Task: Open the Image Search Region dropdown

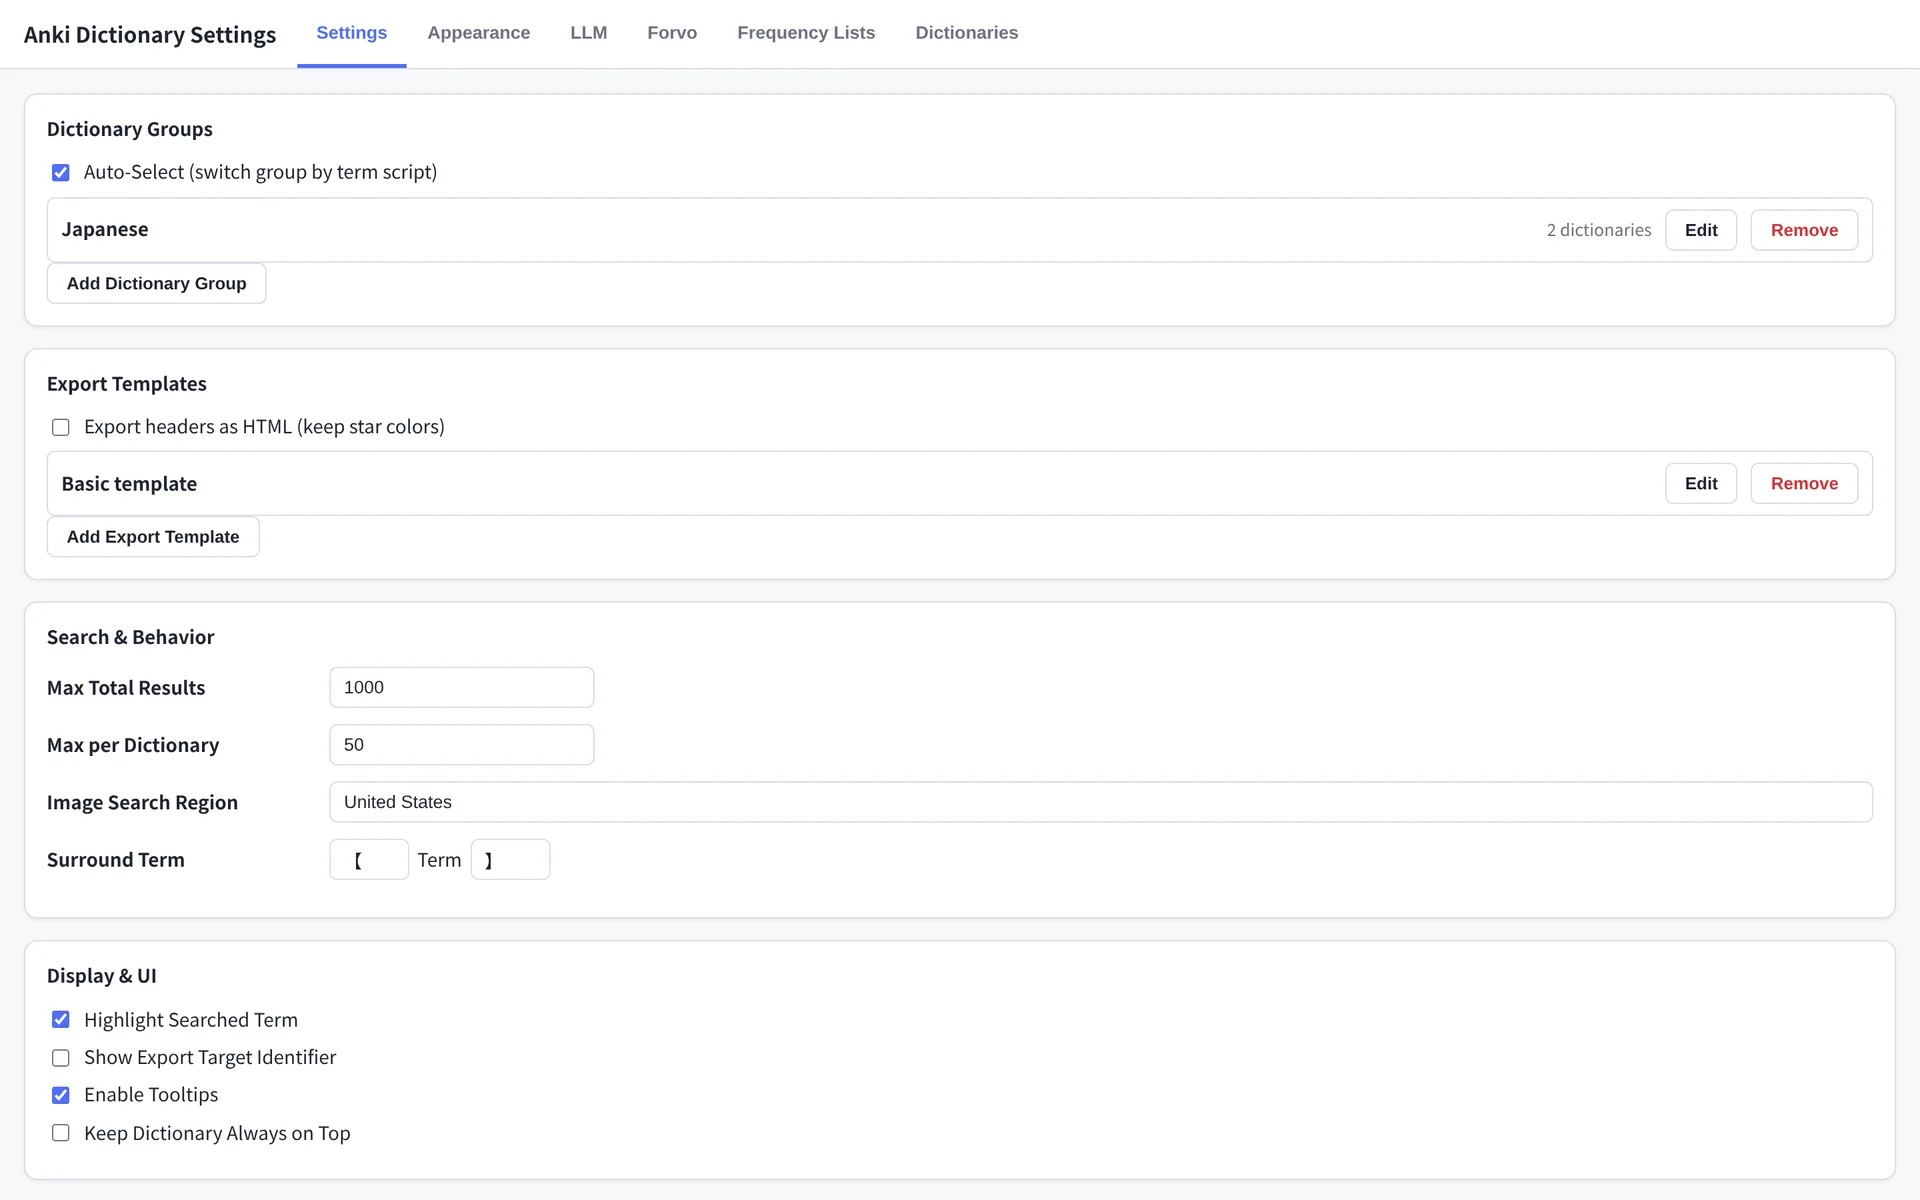Action: tap(1100, 802)
